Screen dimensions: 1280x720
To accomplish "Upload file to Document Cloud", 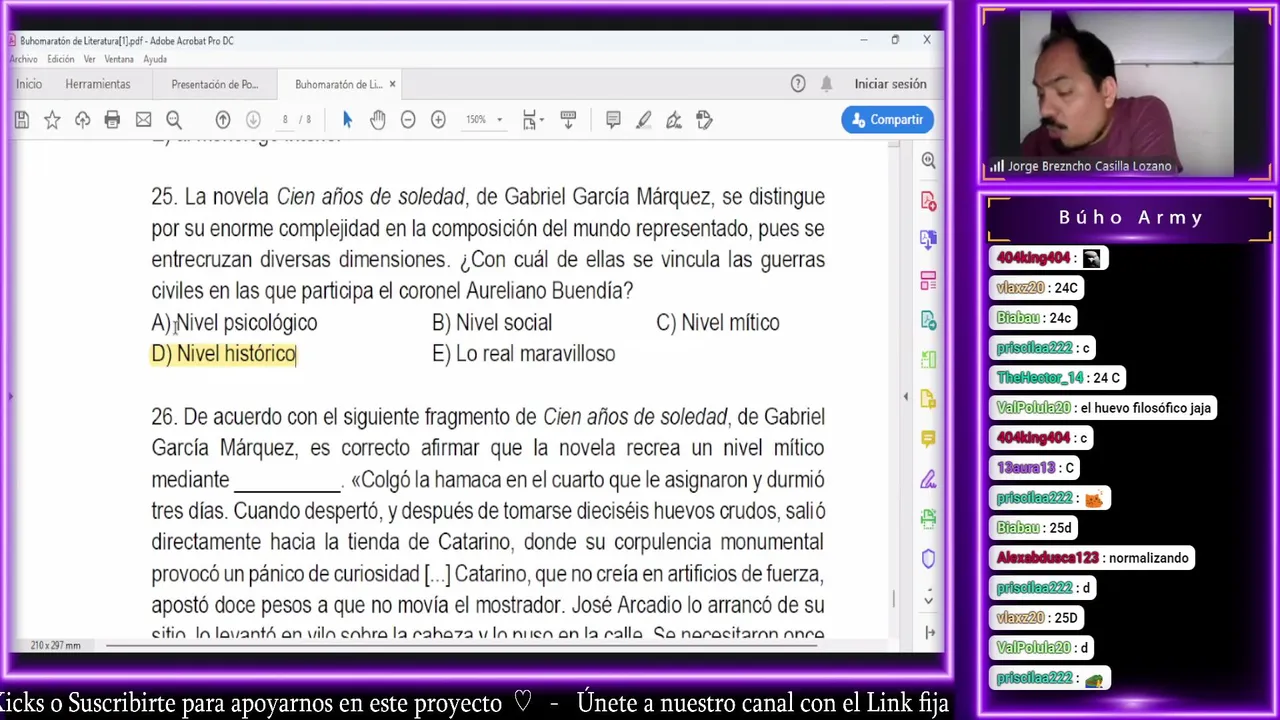I will (82, 120).
